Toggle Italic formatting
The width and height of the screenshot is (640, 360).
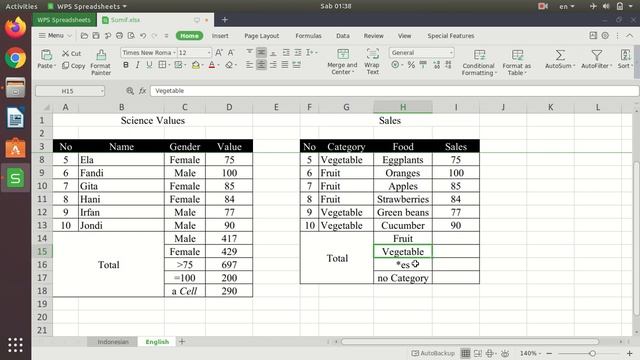pos(138,65)
